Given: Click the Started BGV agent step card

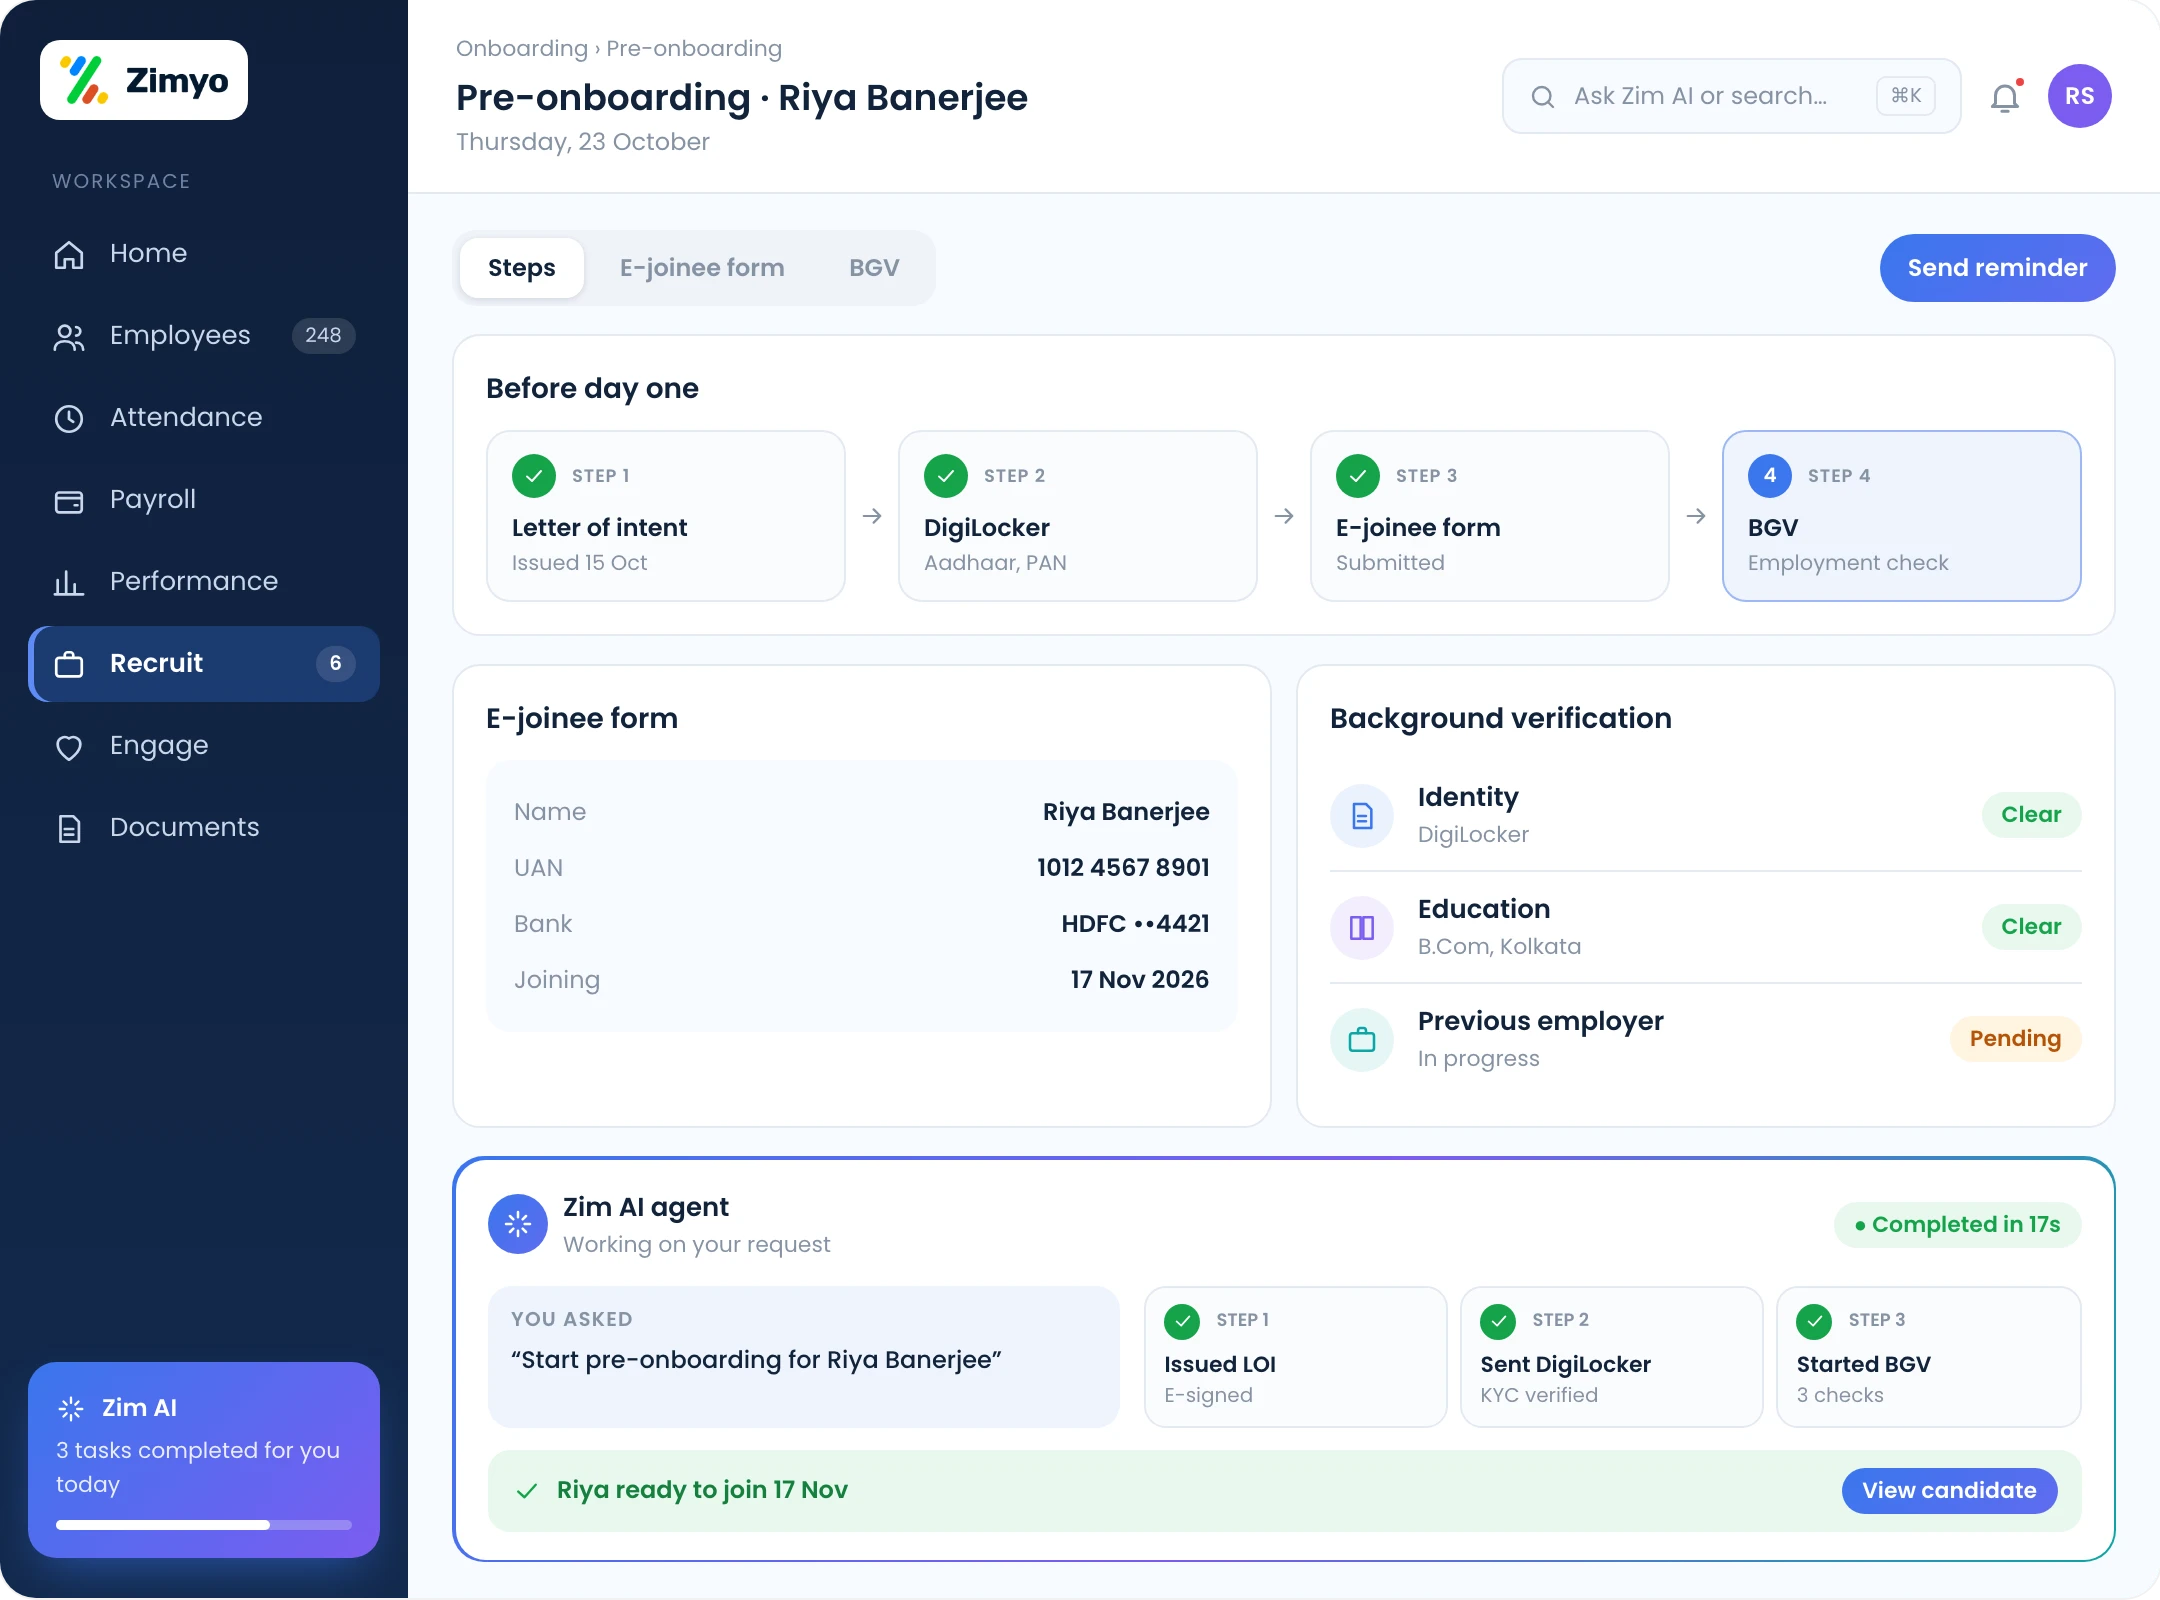Looking at the screenshot, I should point(1929,1357).
